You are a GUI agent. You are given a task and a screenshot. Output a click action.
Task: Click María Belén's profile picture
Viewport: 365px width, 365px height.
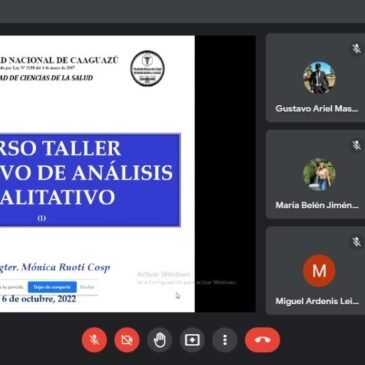tap(319, 174)
